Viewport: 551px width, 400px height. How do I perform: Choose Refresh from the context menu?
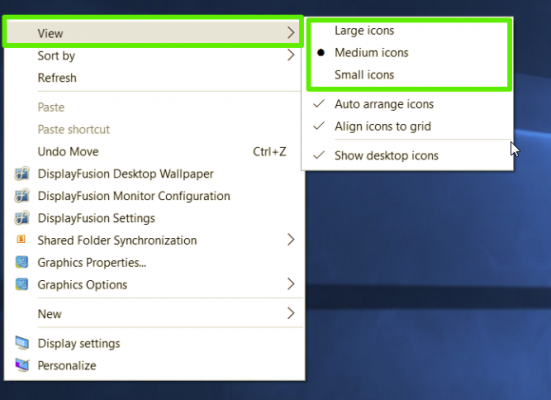[57, 78]
